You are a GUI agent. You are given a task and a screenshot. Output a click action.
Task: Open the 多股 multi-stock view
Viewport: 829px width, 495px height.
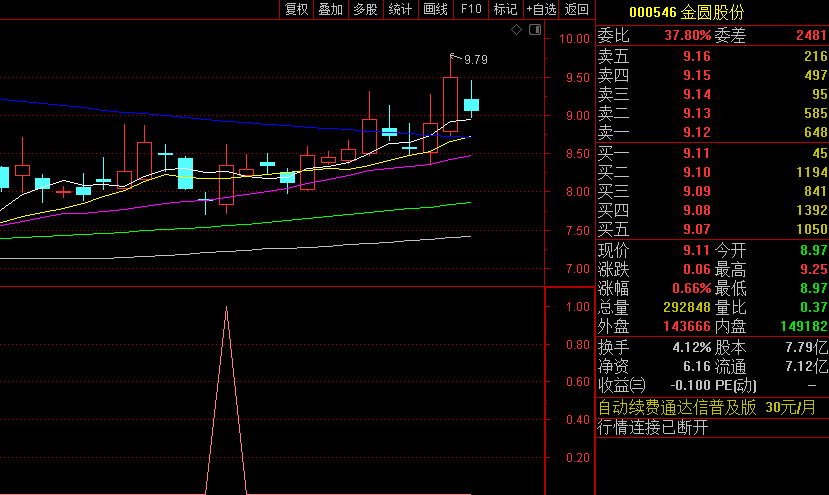coord(365,10)
